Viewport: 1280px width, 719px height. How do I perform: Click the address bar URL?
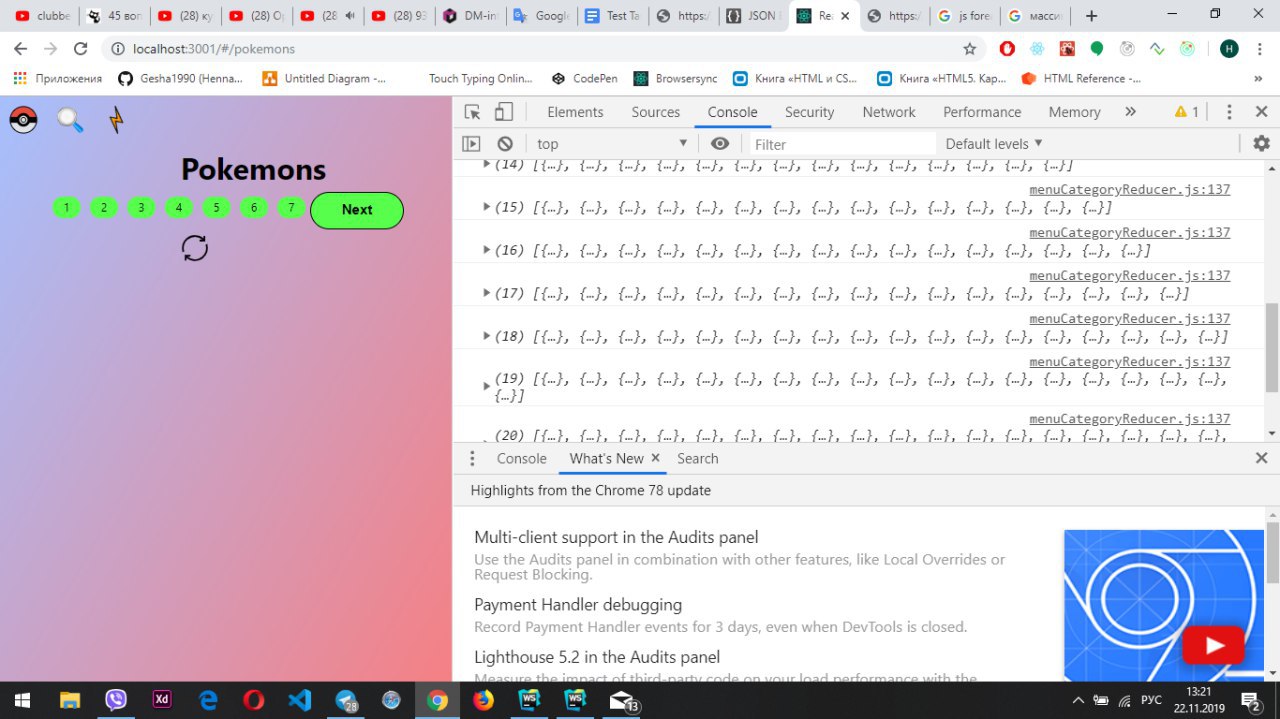tap(213, 48)
